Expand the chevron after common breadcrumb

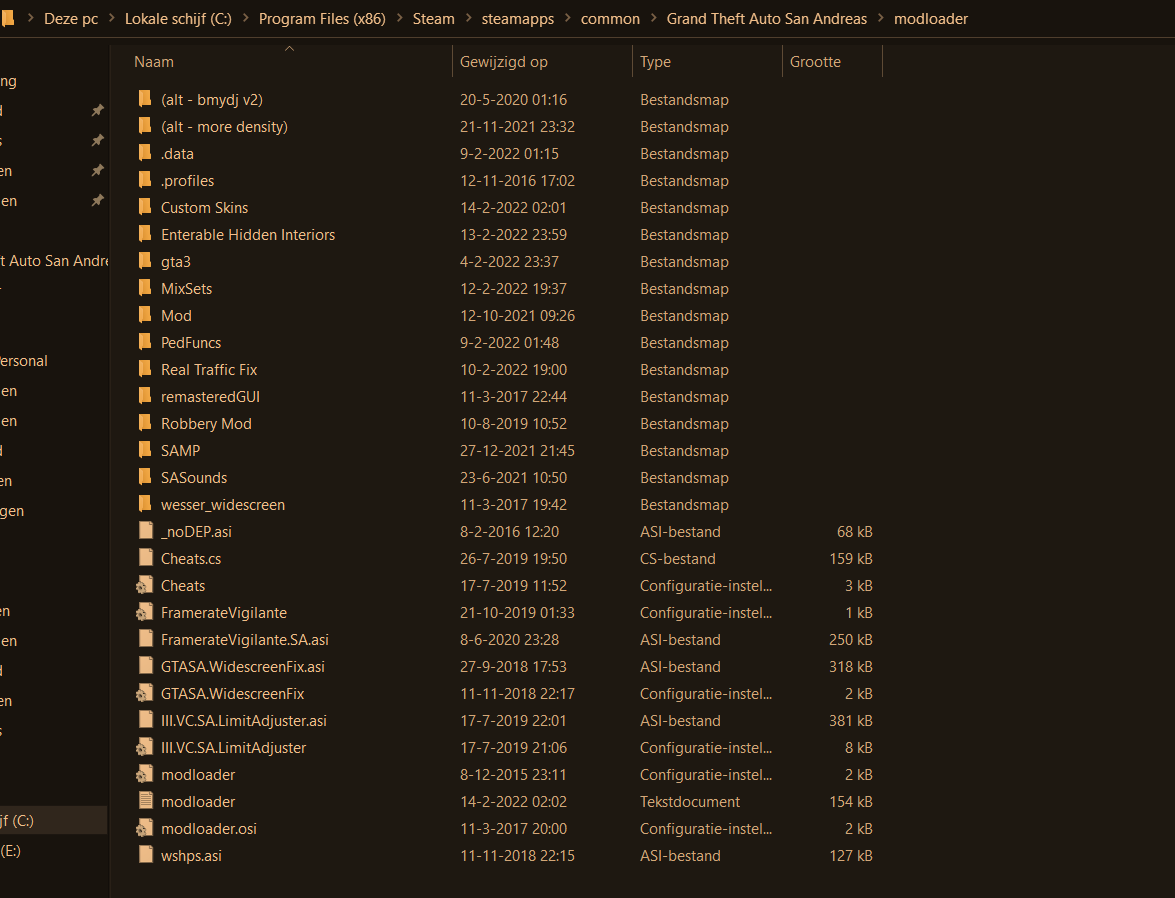653,18
